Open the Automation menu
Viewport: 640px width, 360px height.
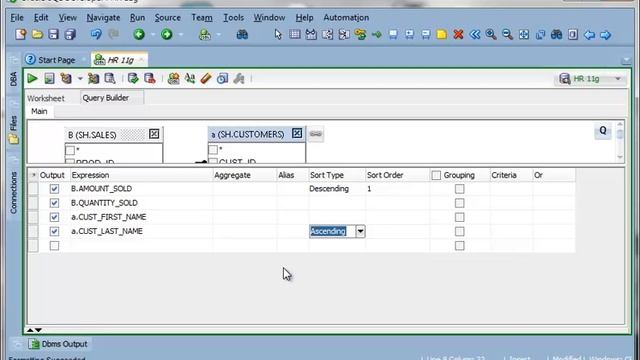coord(346,18)
